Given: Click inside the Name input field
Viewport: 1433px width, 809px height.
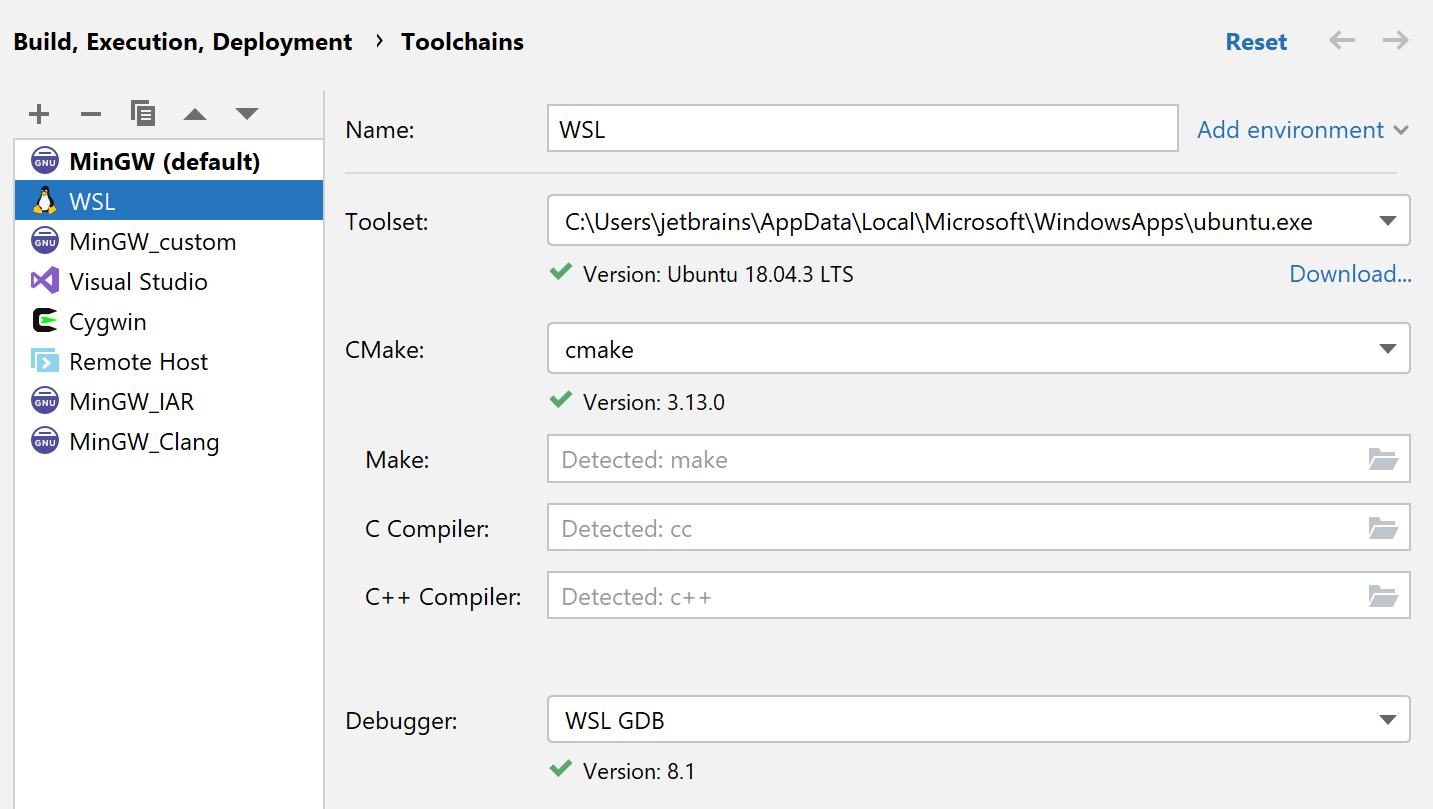Looking at the screenshot, I should [862, 128].
